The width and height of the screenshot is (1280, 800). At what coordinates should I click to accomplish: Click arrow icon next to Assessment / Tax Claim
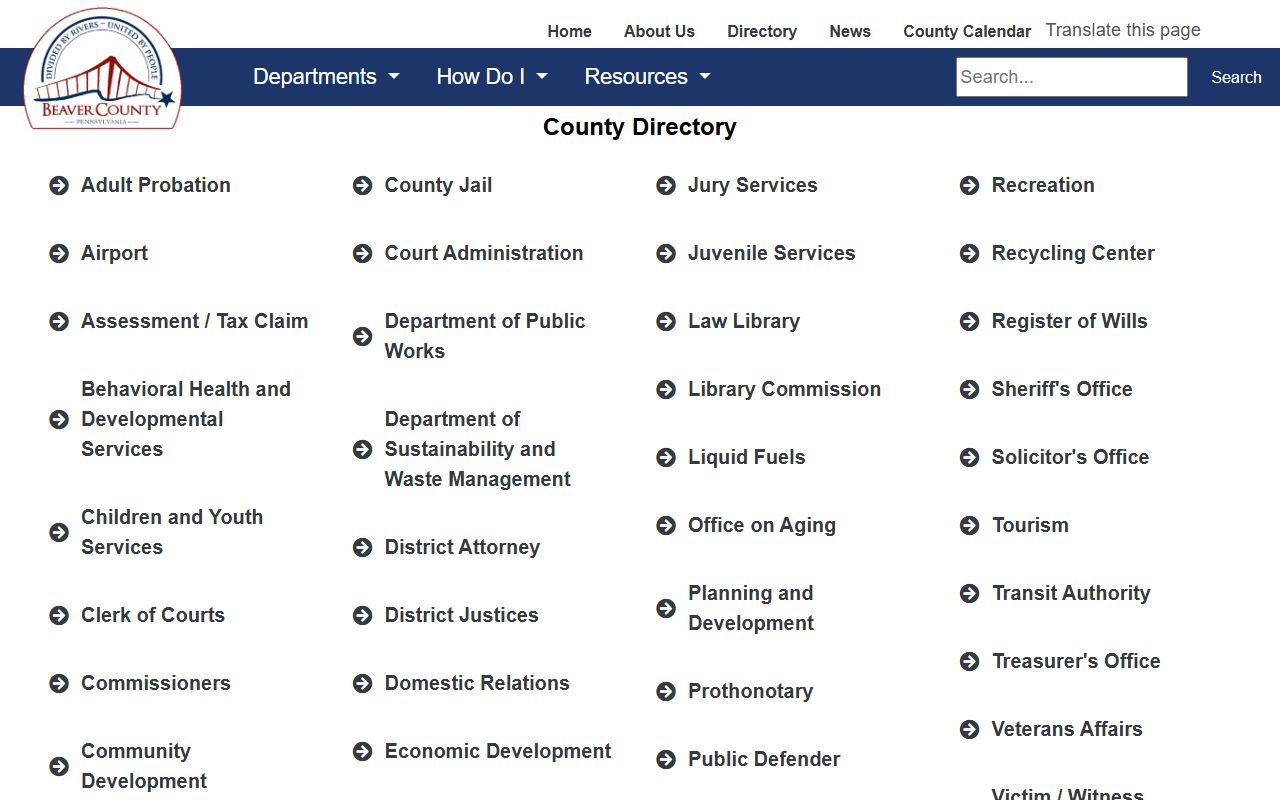click(59, 321)
